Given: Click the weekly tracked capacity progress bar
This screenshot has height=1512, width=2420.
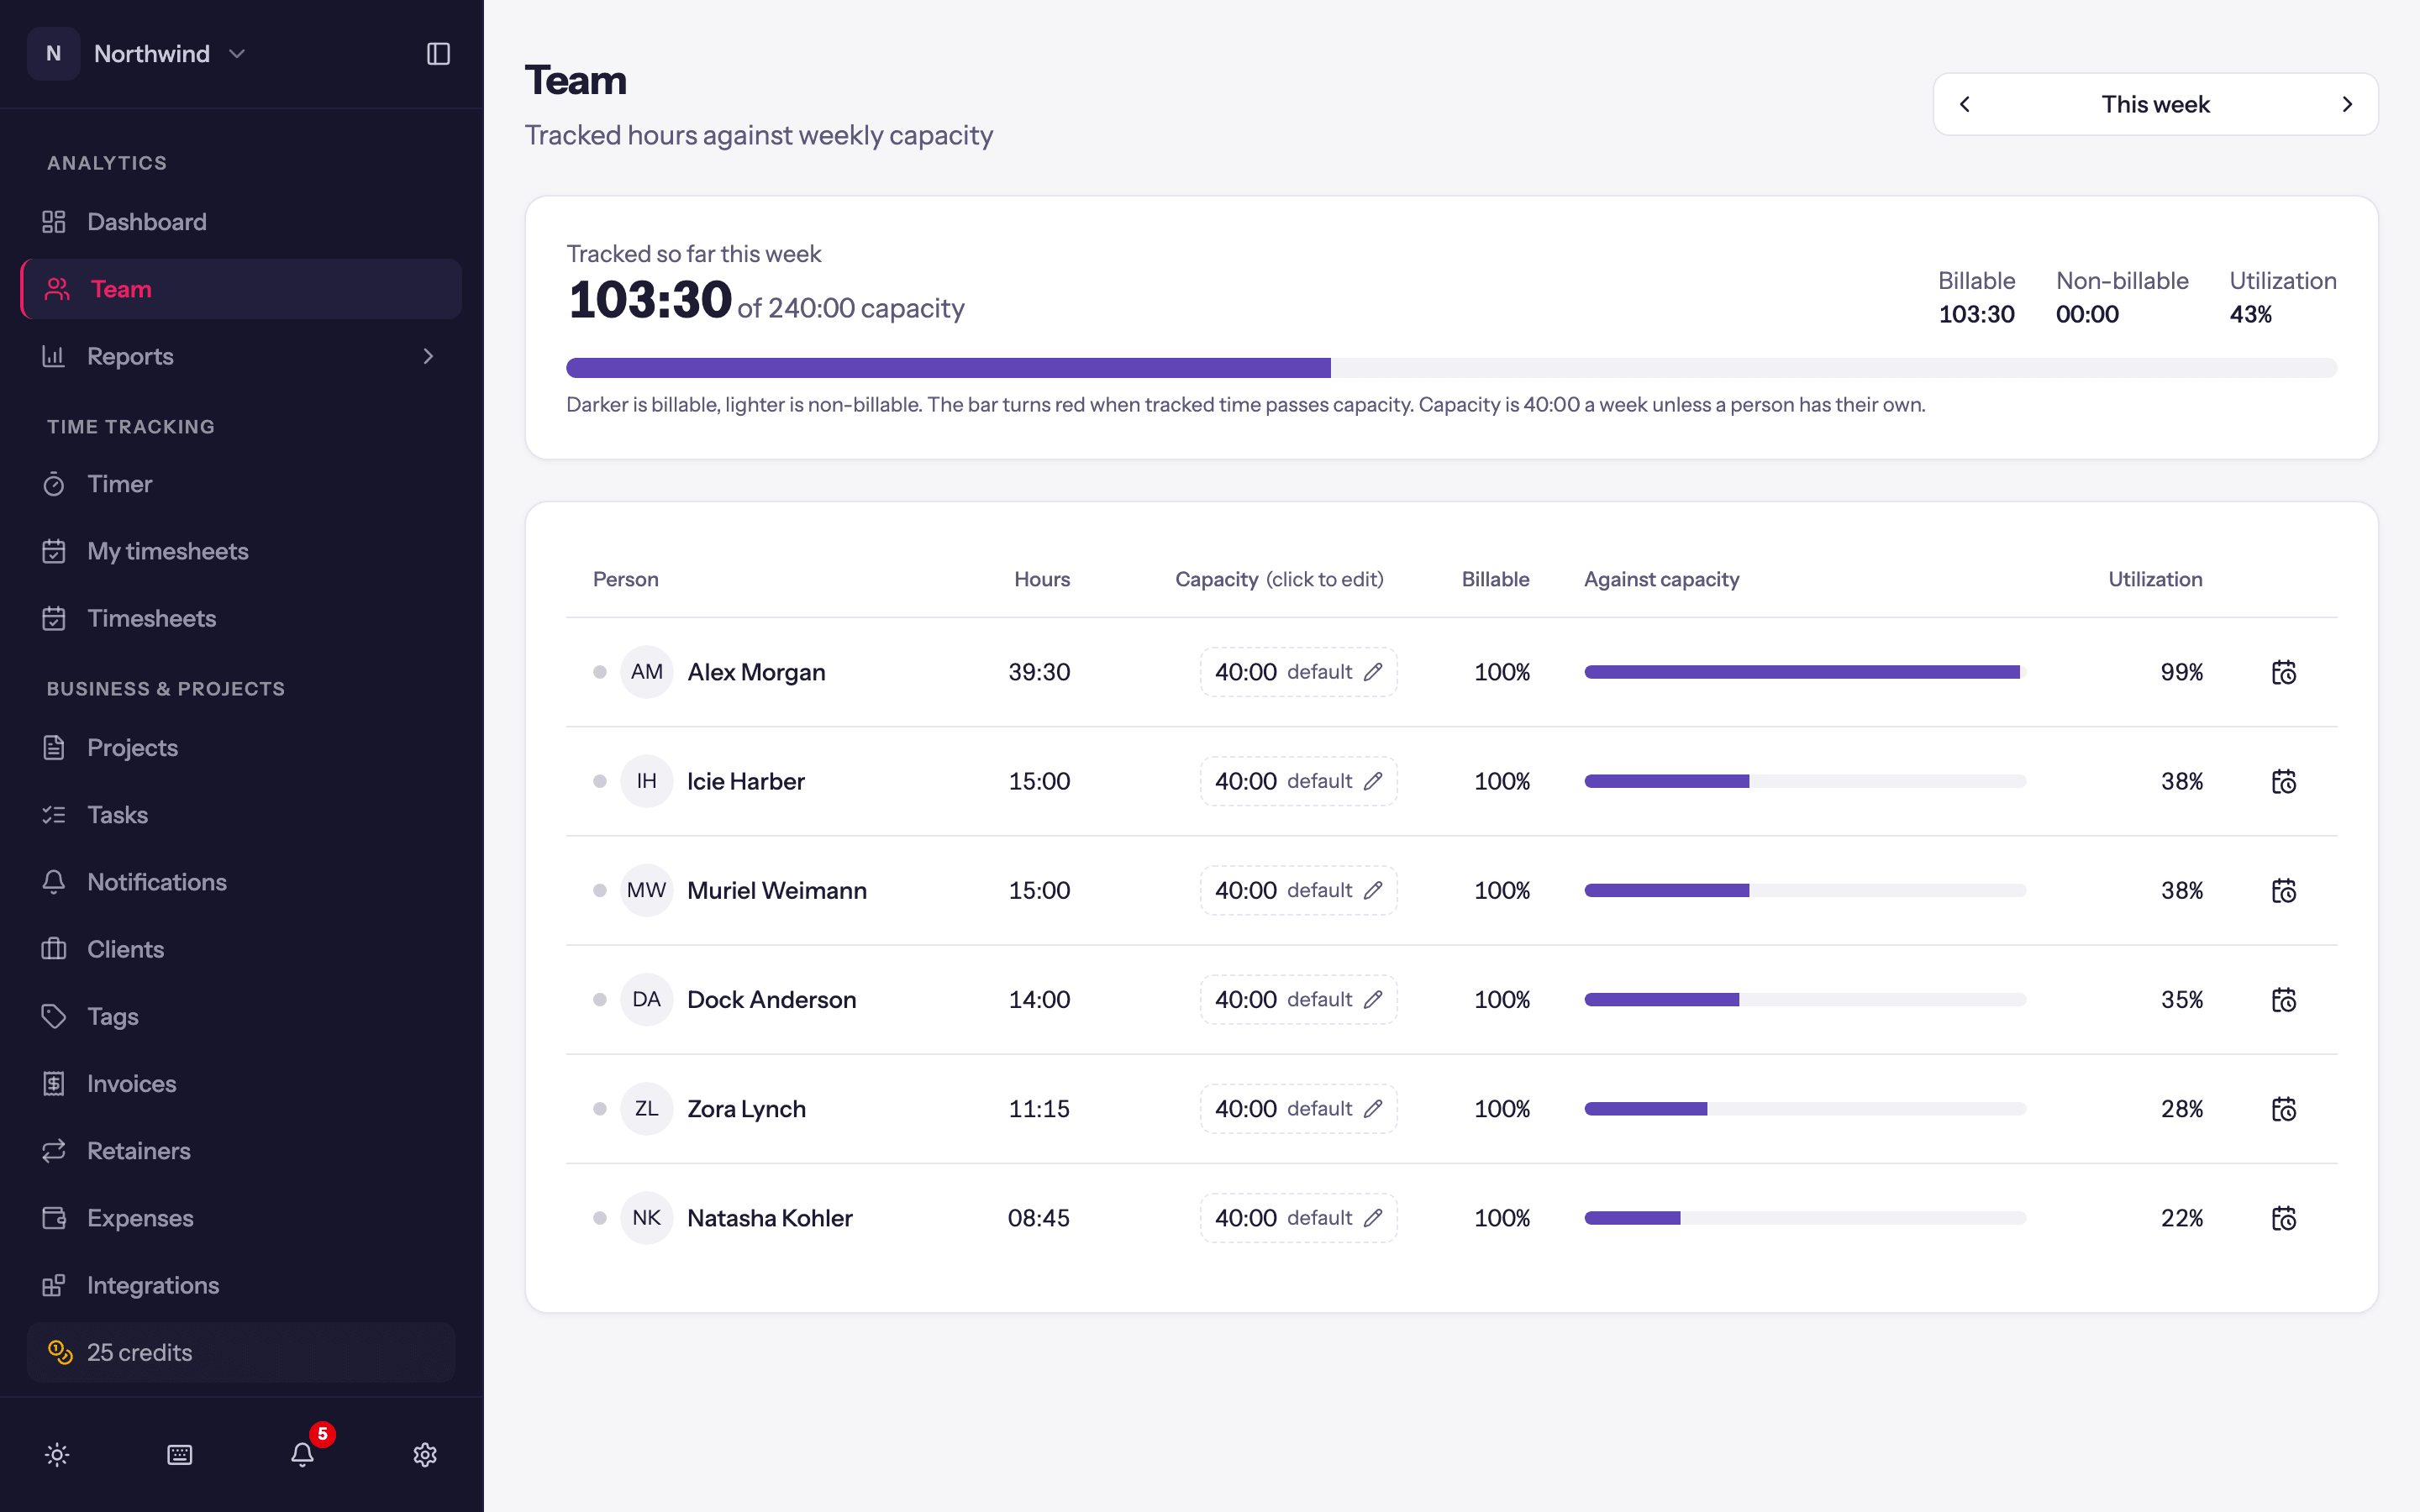Looking at the screenshot, I should pyautogui.click(x=1451, y=368).
